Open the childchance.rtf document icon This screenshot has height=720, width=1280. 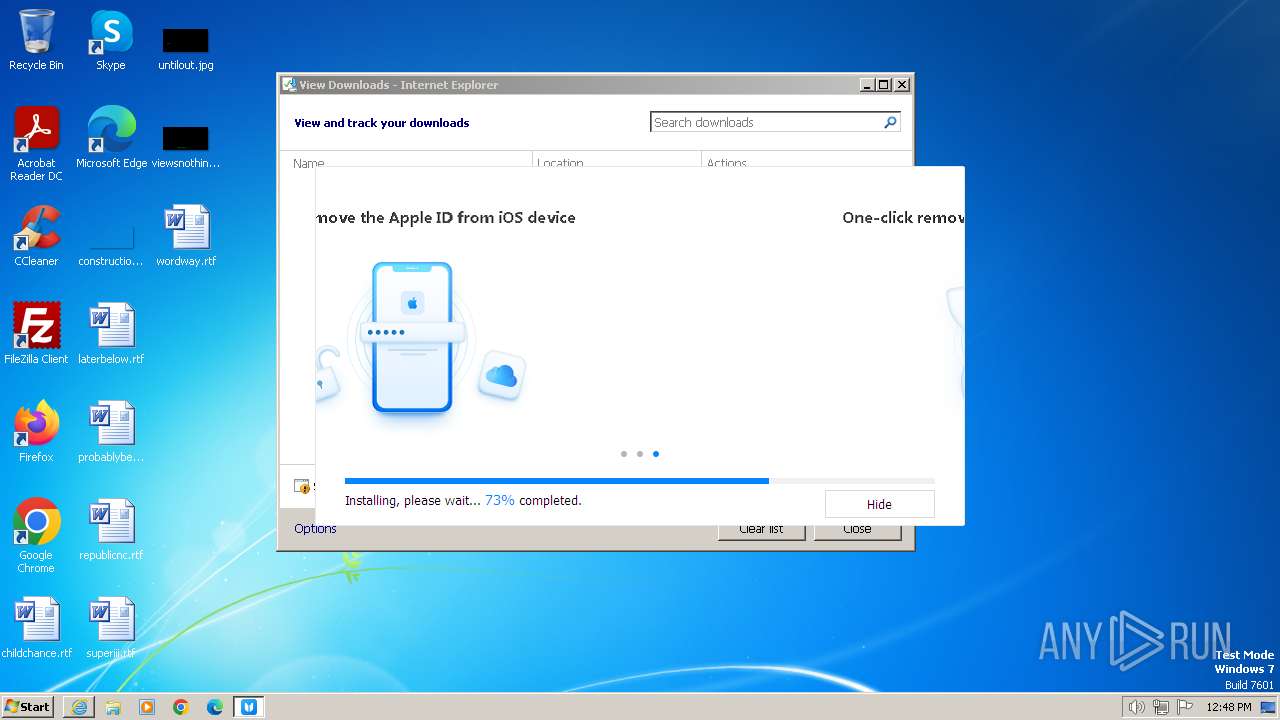[36, 627]
